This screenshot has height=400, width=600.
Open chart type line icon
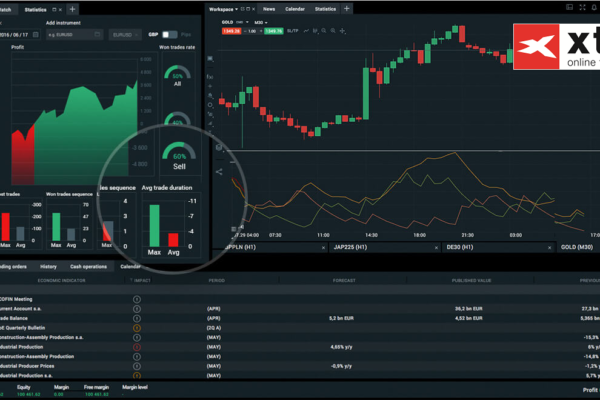click(x=306, y=31)
